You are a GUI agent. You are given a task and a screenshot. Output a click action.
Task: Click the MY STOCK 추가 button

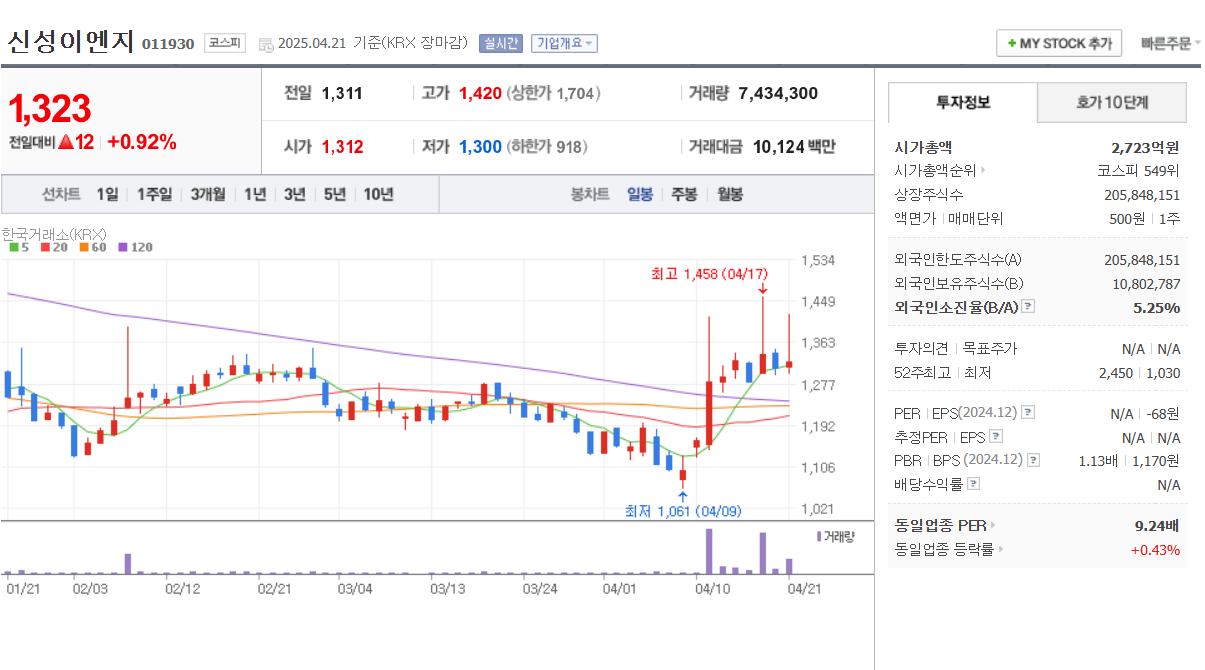1059,44
